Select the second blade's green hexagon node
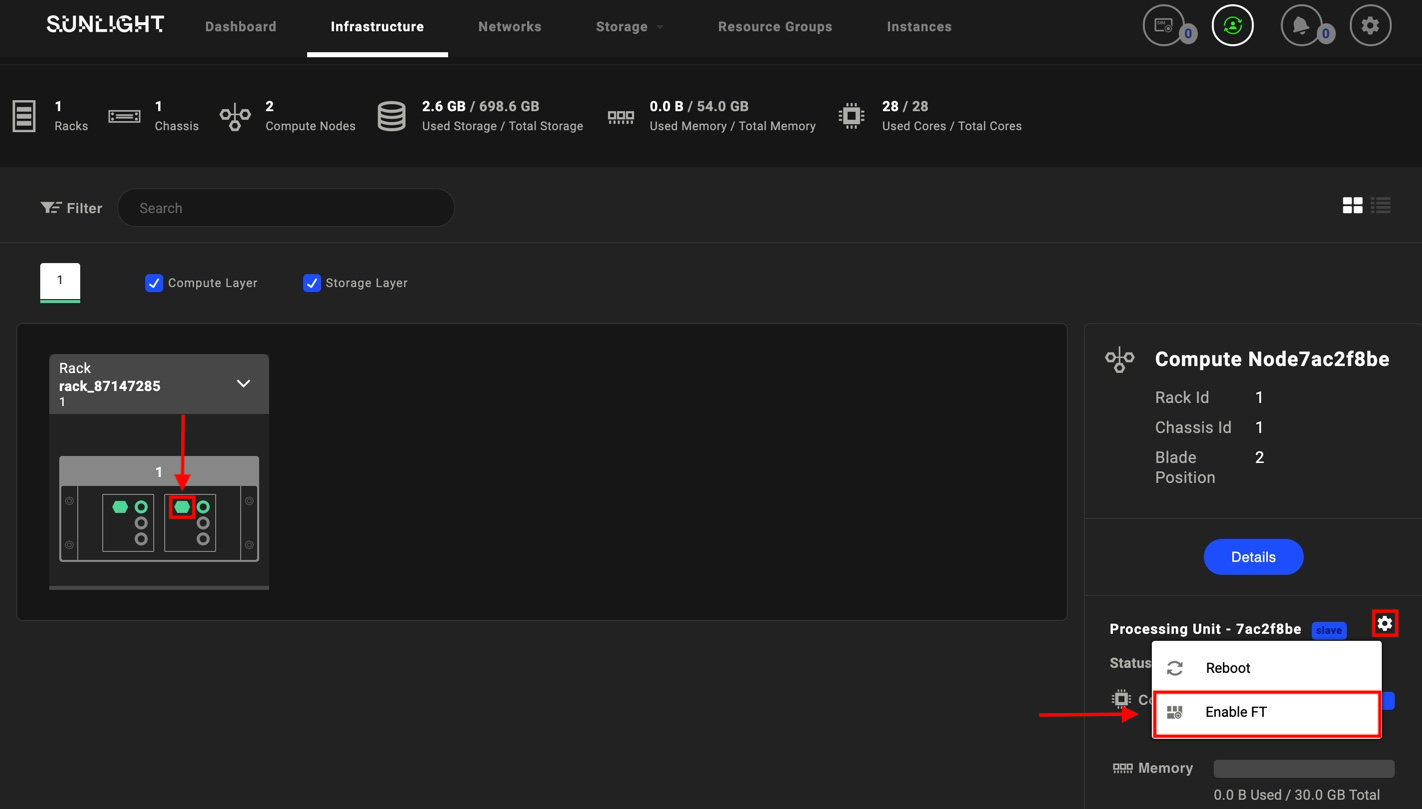This screenshot has height=809, width=1422. coord(182,507)
